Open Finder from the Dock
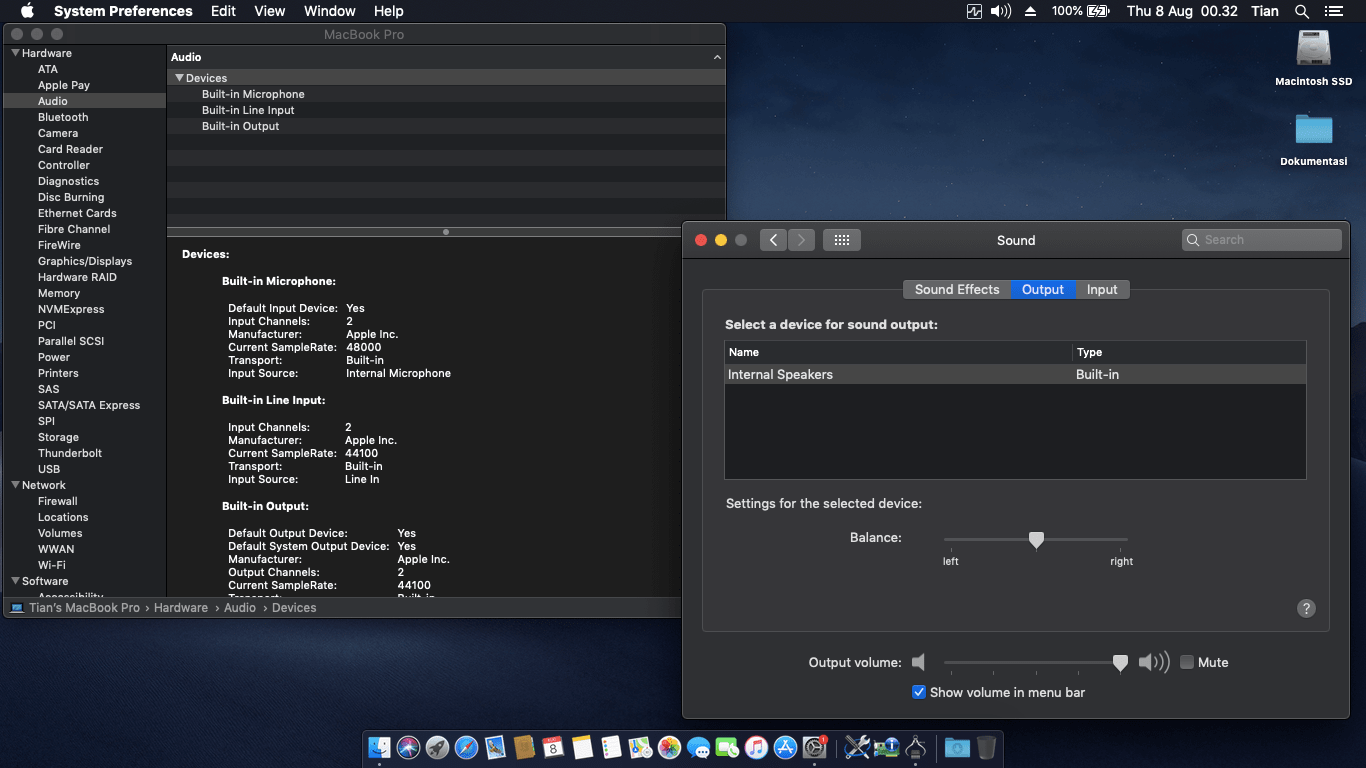The image size is (1366, 768). point(379,747)
